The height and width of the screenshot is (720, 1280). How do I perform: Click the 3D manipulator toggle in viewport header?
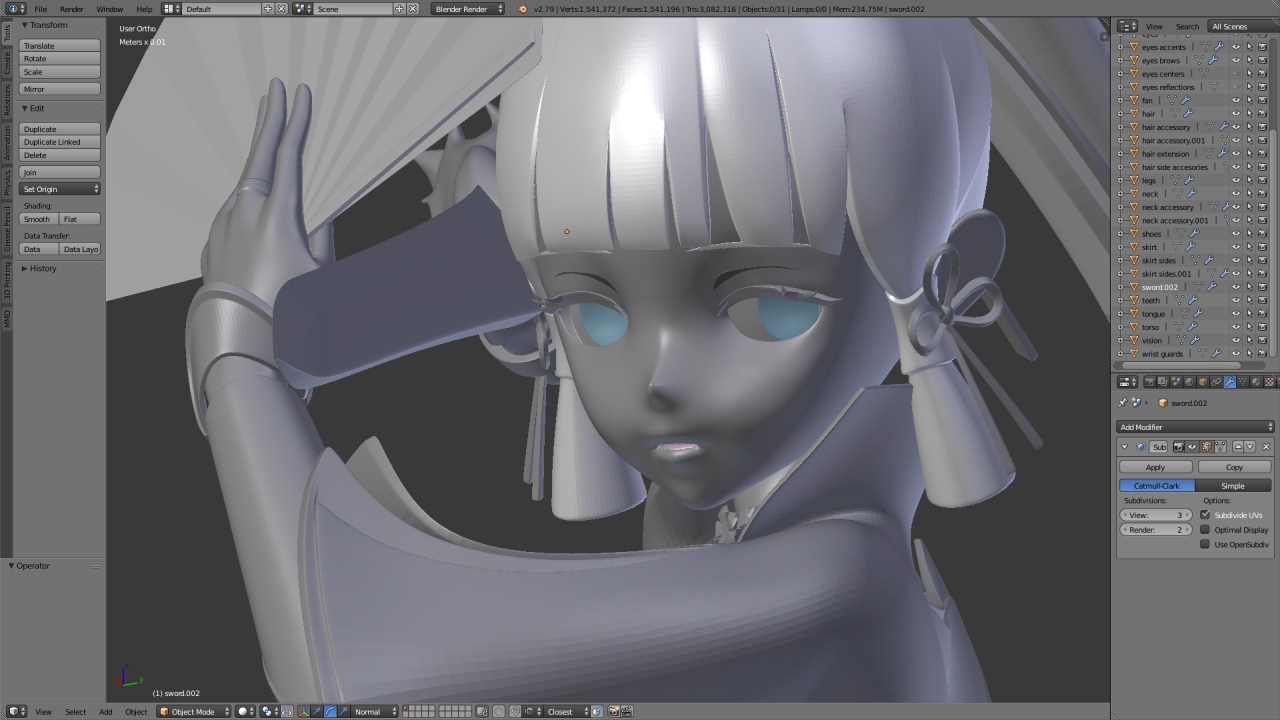[304, 712]
